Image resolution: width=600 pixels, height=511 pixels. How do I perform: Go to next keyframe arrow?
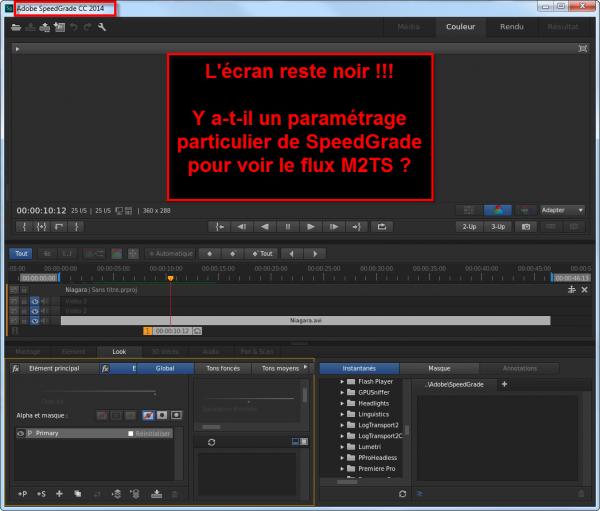click(x=315, y=253)
